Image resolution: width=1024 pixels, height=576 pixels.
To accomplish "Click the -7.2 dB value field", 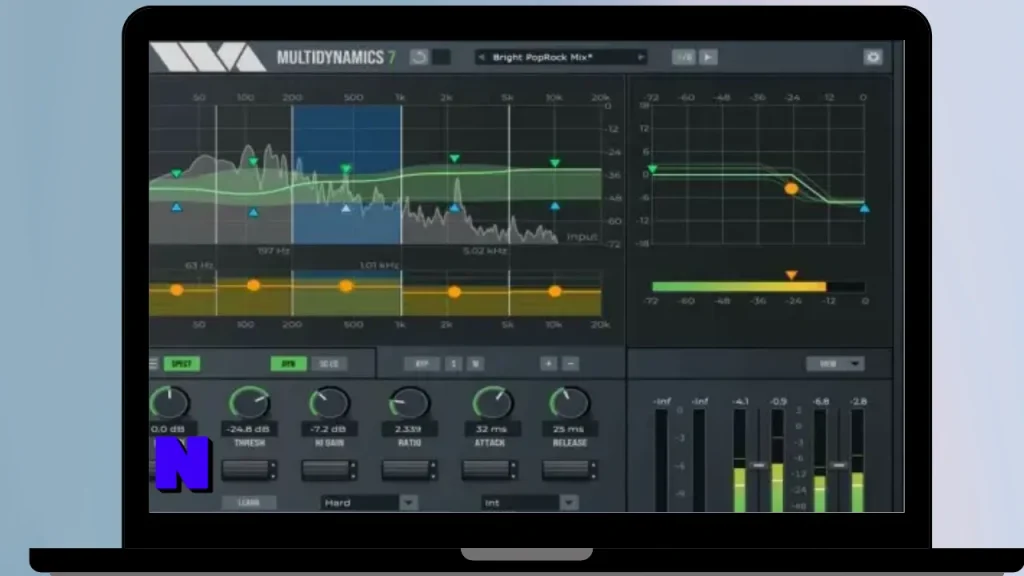I will (328, 429).
